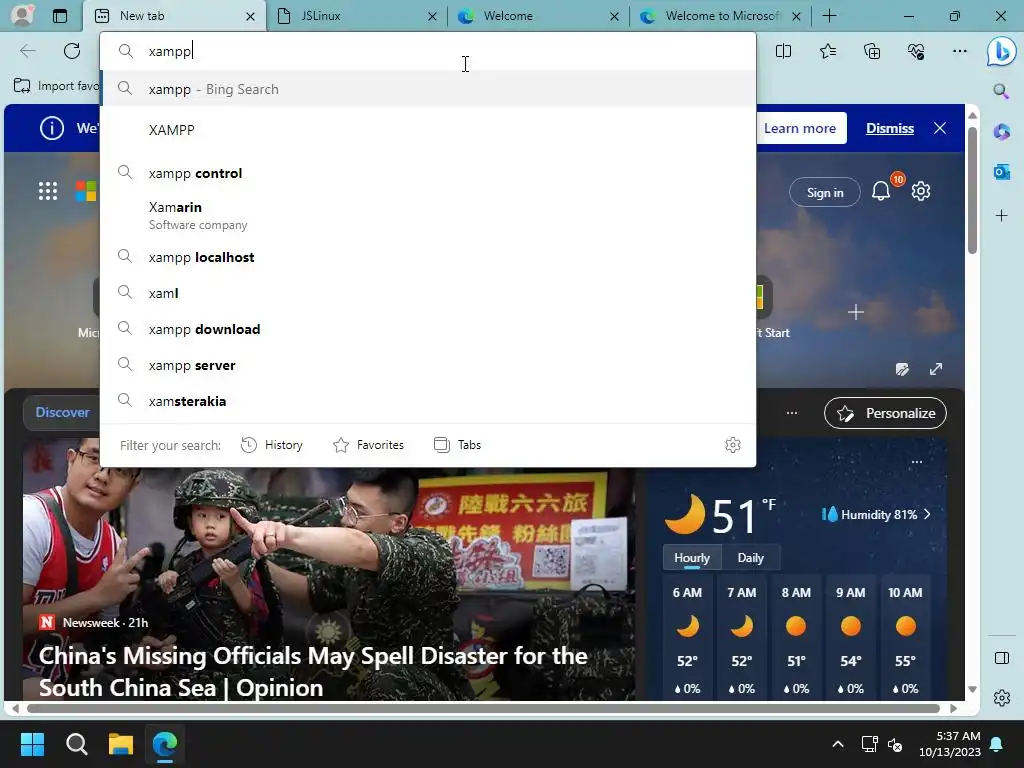This screenshot has height=768, width=1024.
Task: Expand the page layout arrows icon
Action: click(936, 369)
